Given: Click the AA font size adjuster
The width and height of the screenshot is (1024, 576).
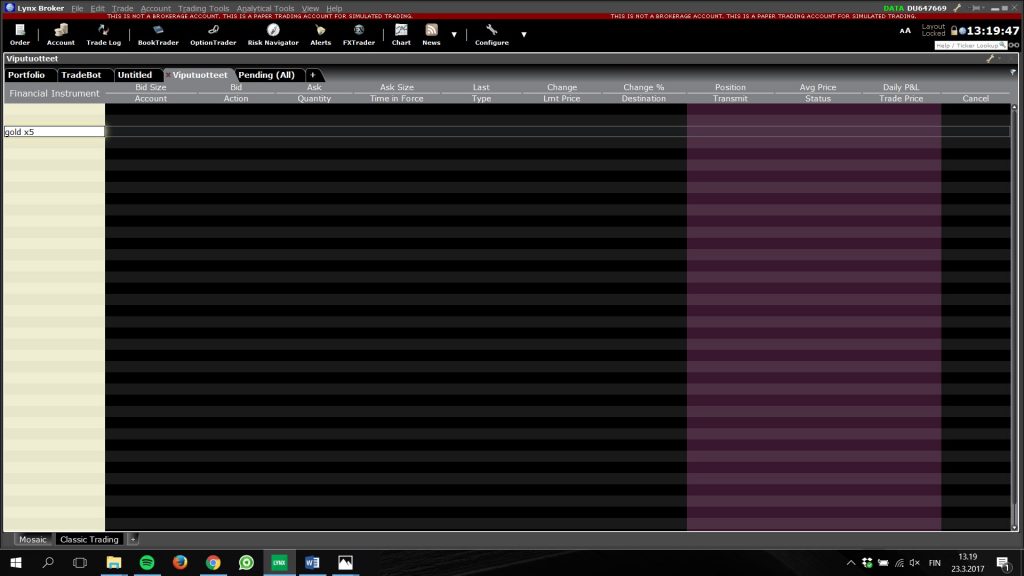Looking at the screenshot, I should 904,31.
